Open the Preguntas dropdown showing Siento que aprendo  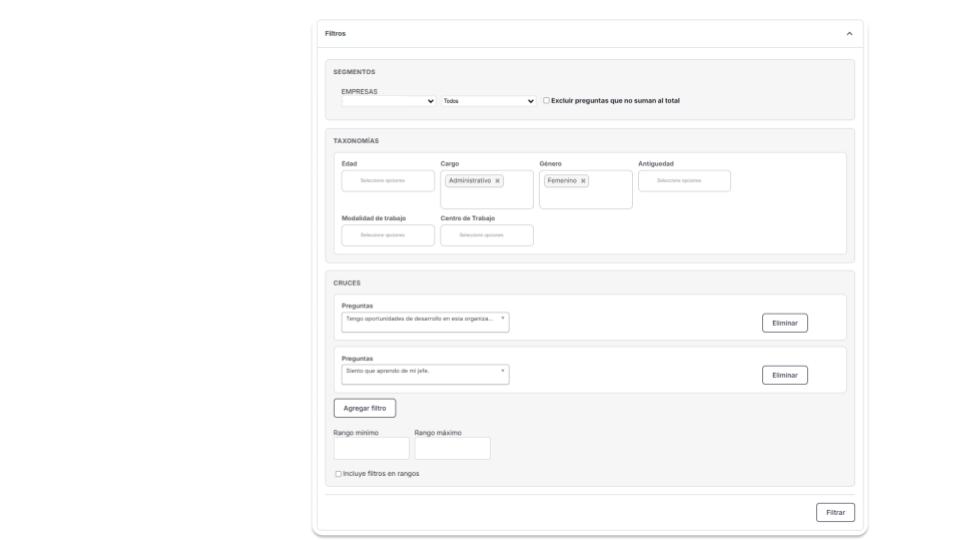pos(425,375)
